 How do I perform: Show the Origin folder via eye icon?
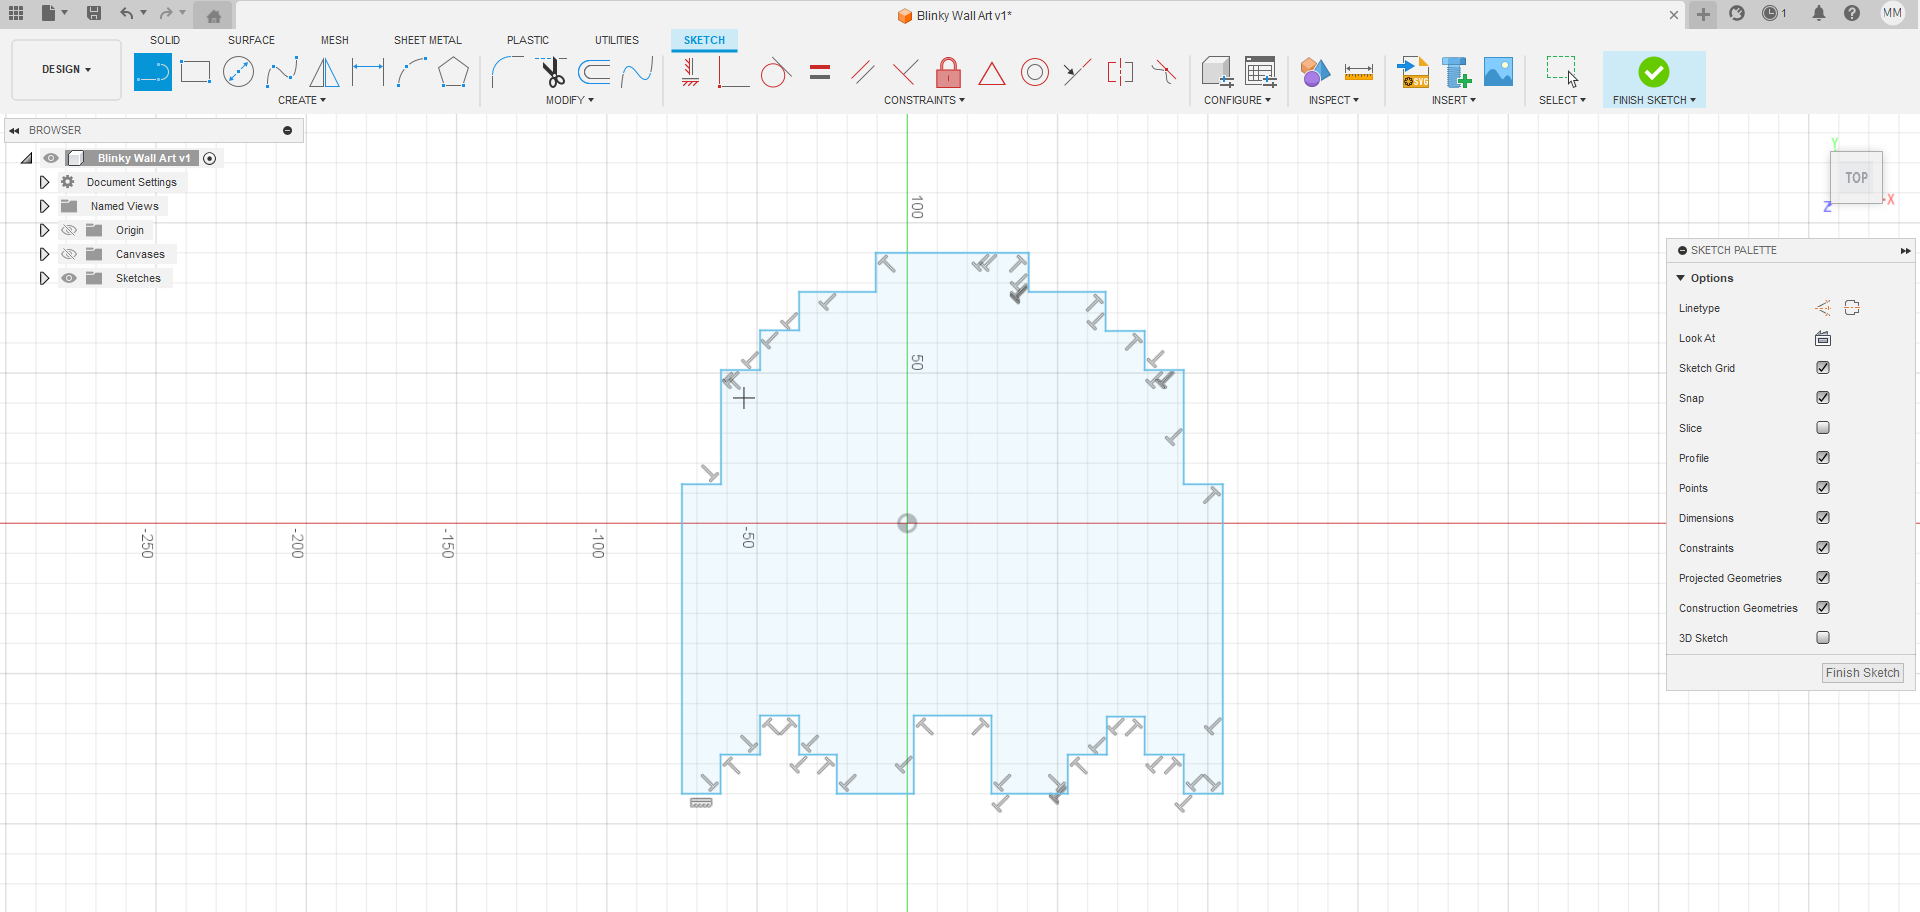click(x=69, y=230)
